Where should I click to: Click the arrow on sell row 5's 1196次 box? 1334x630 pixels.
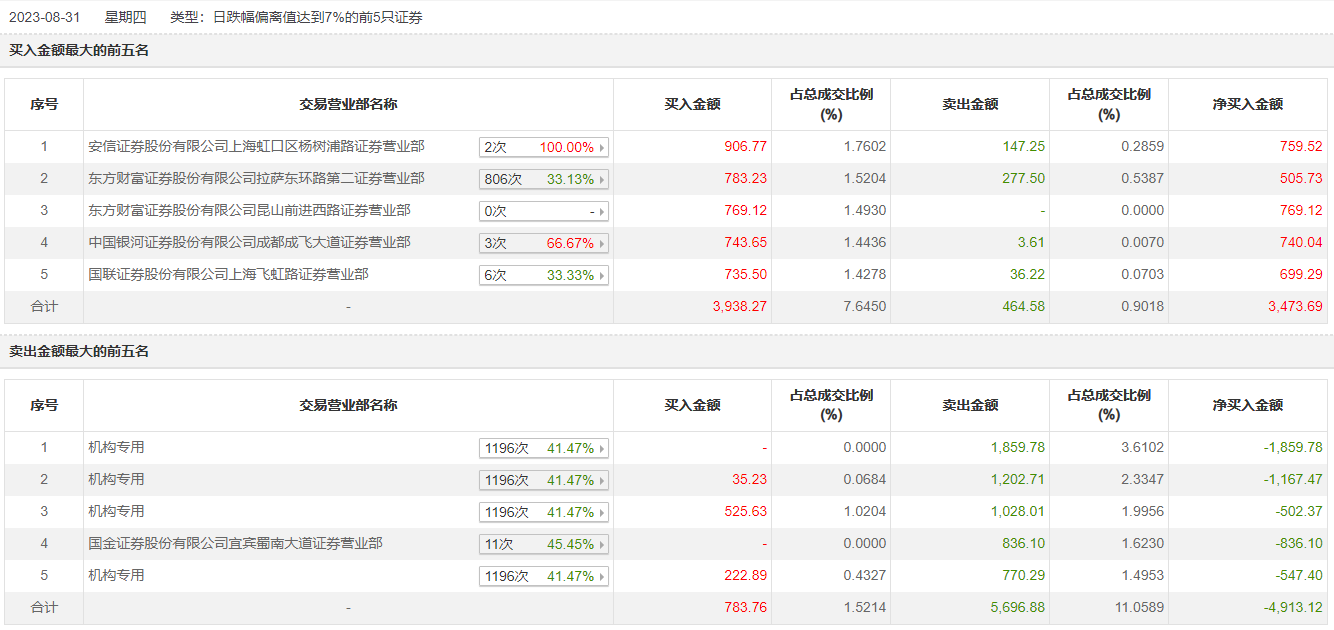[602, 577]
